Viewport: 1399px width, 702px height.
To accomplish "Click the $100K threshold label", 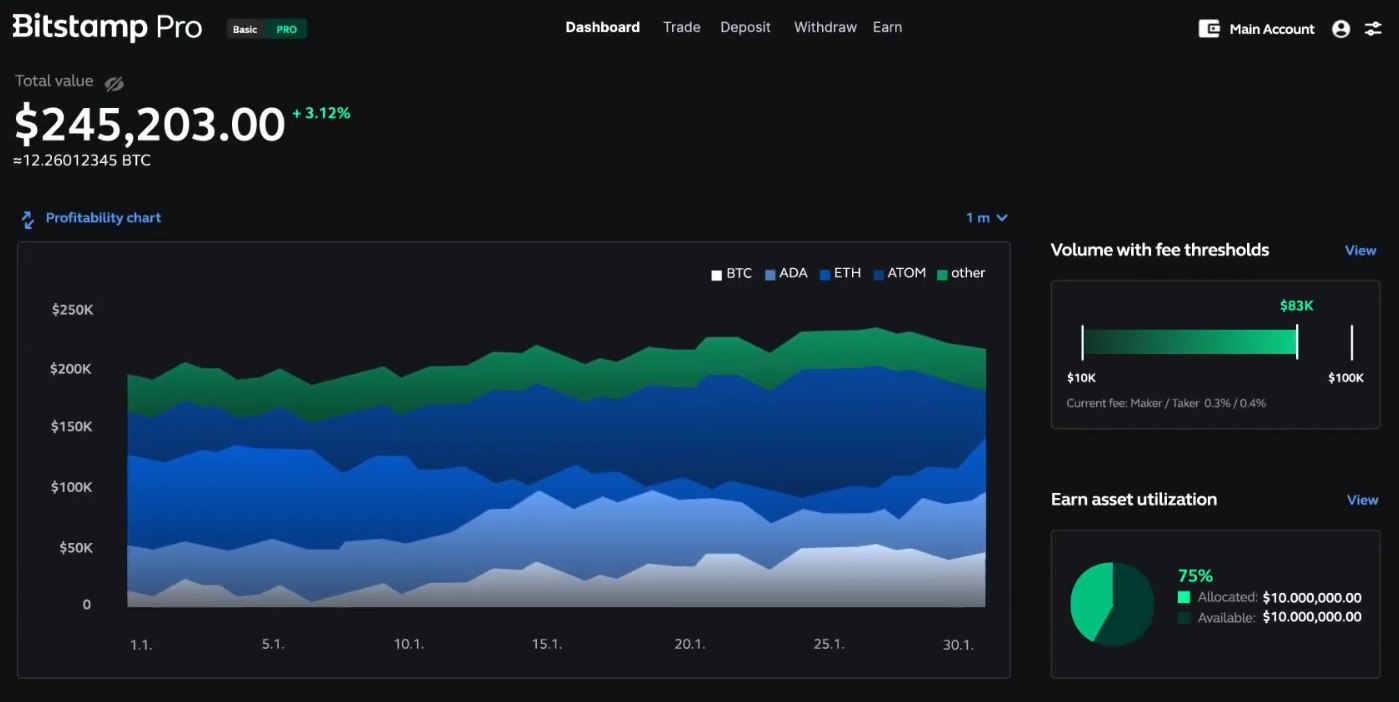I will (x=1346, y=378).
